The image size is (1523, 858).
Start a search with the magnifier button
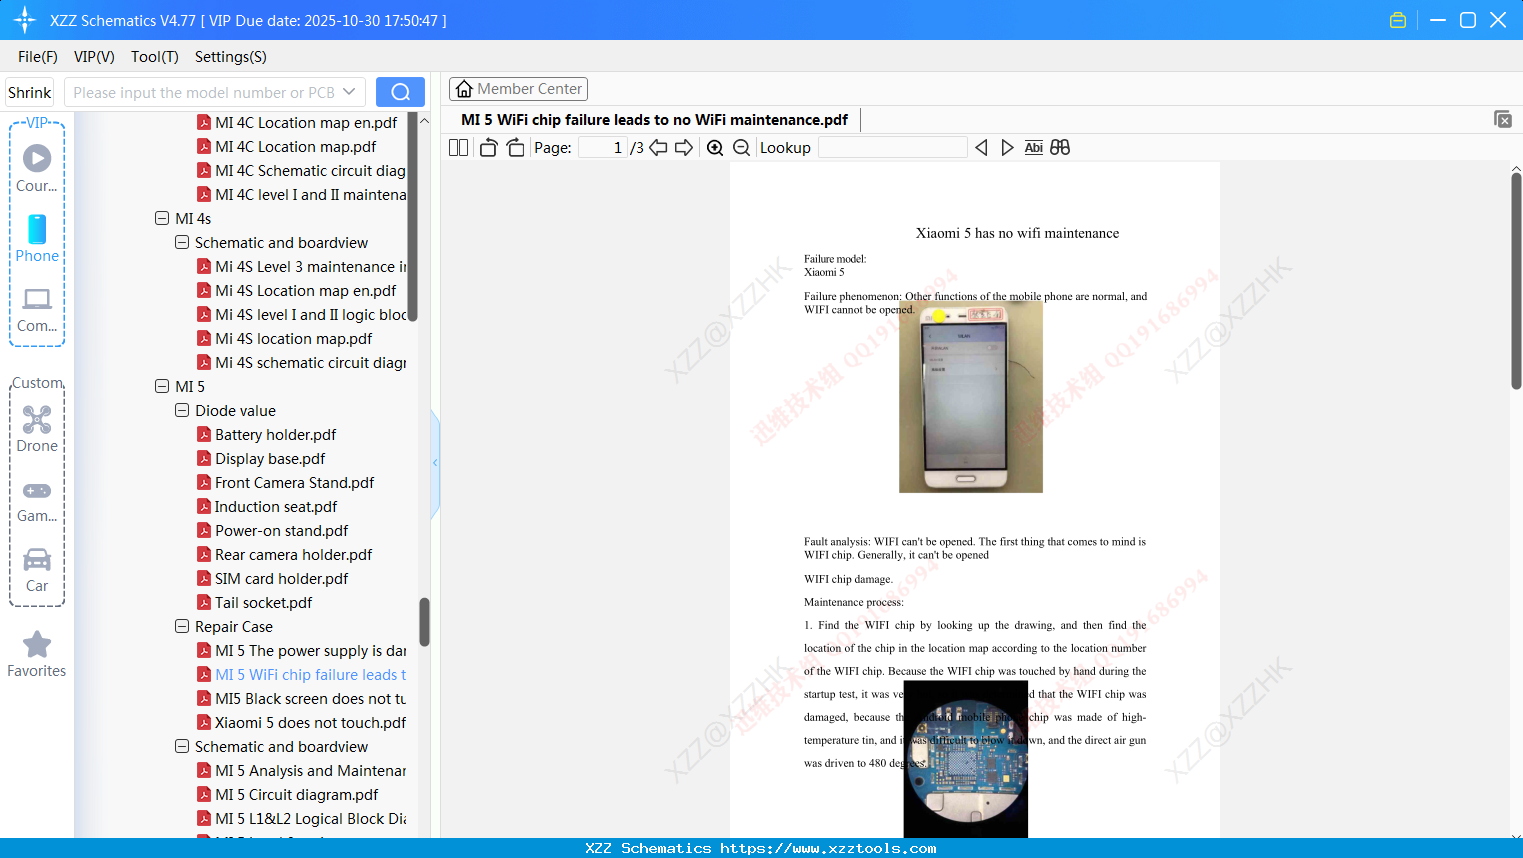point(400,91)
